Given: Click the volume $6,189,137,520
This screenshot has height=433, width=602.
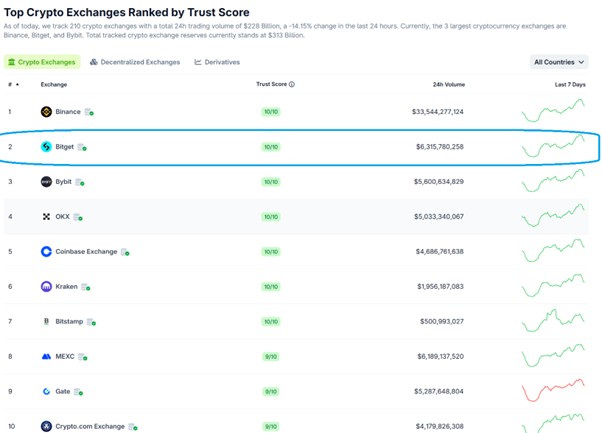Looking at the screenshot, I should click(x=440, y=356).
